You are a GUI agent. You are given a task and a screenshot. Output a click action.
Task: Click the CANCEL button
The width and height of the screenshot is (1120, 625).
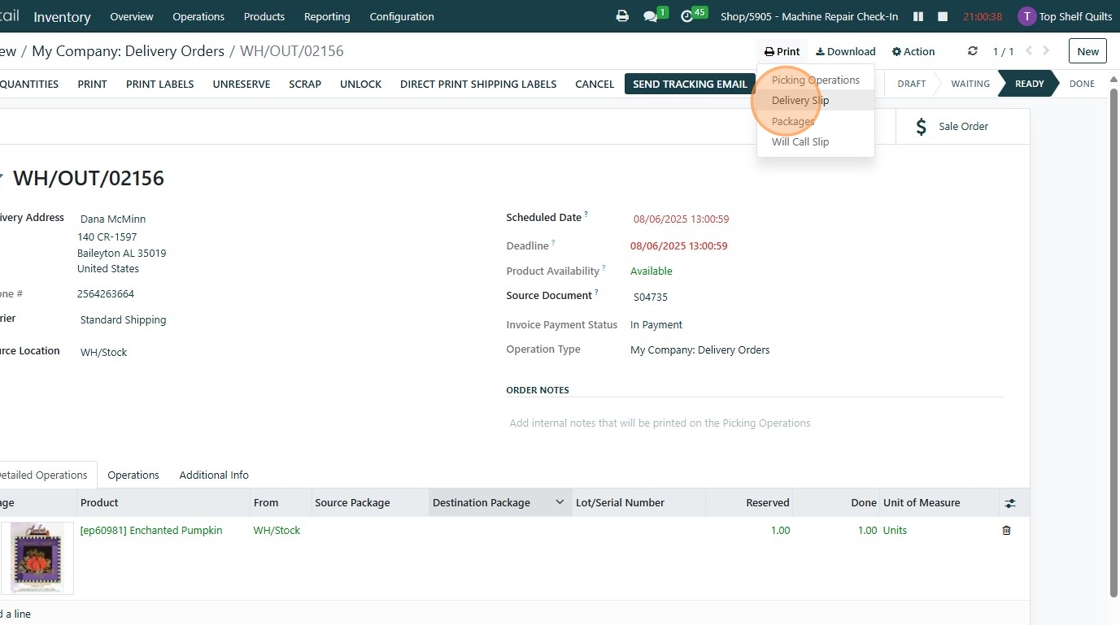pyautogui.click(x=594, y=84)
